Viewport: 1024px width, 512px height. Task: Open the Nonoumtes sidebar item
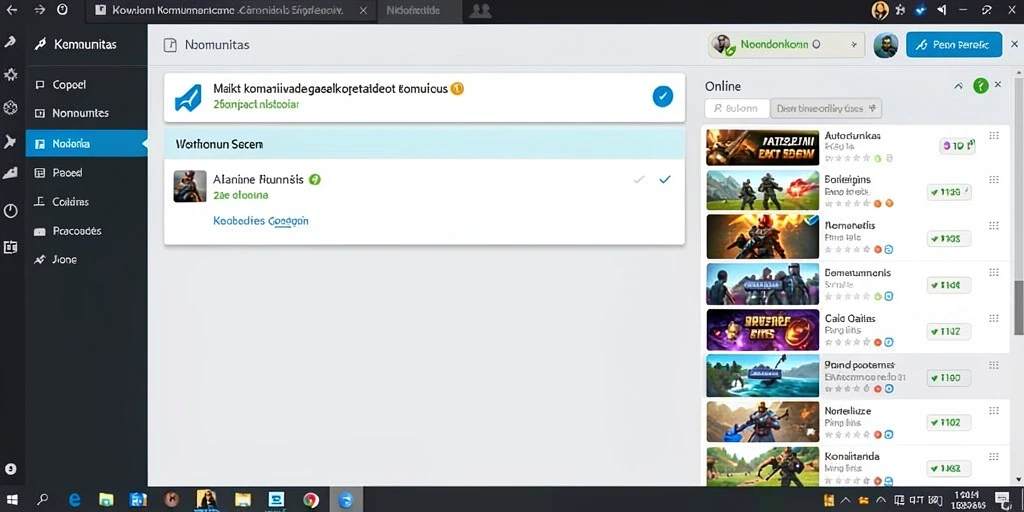point(86,113)
